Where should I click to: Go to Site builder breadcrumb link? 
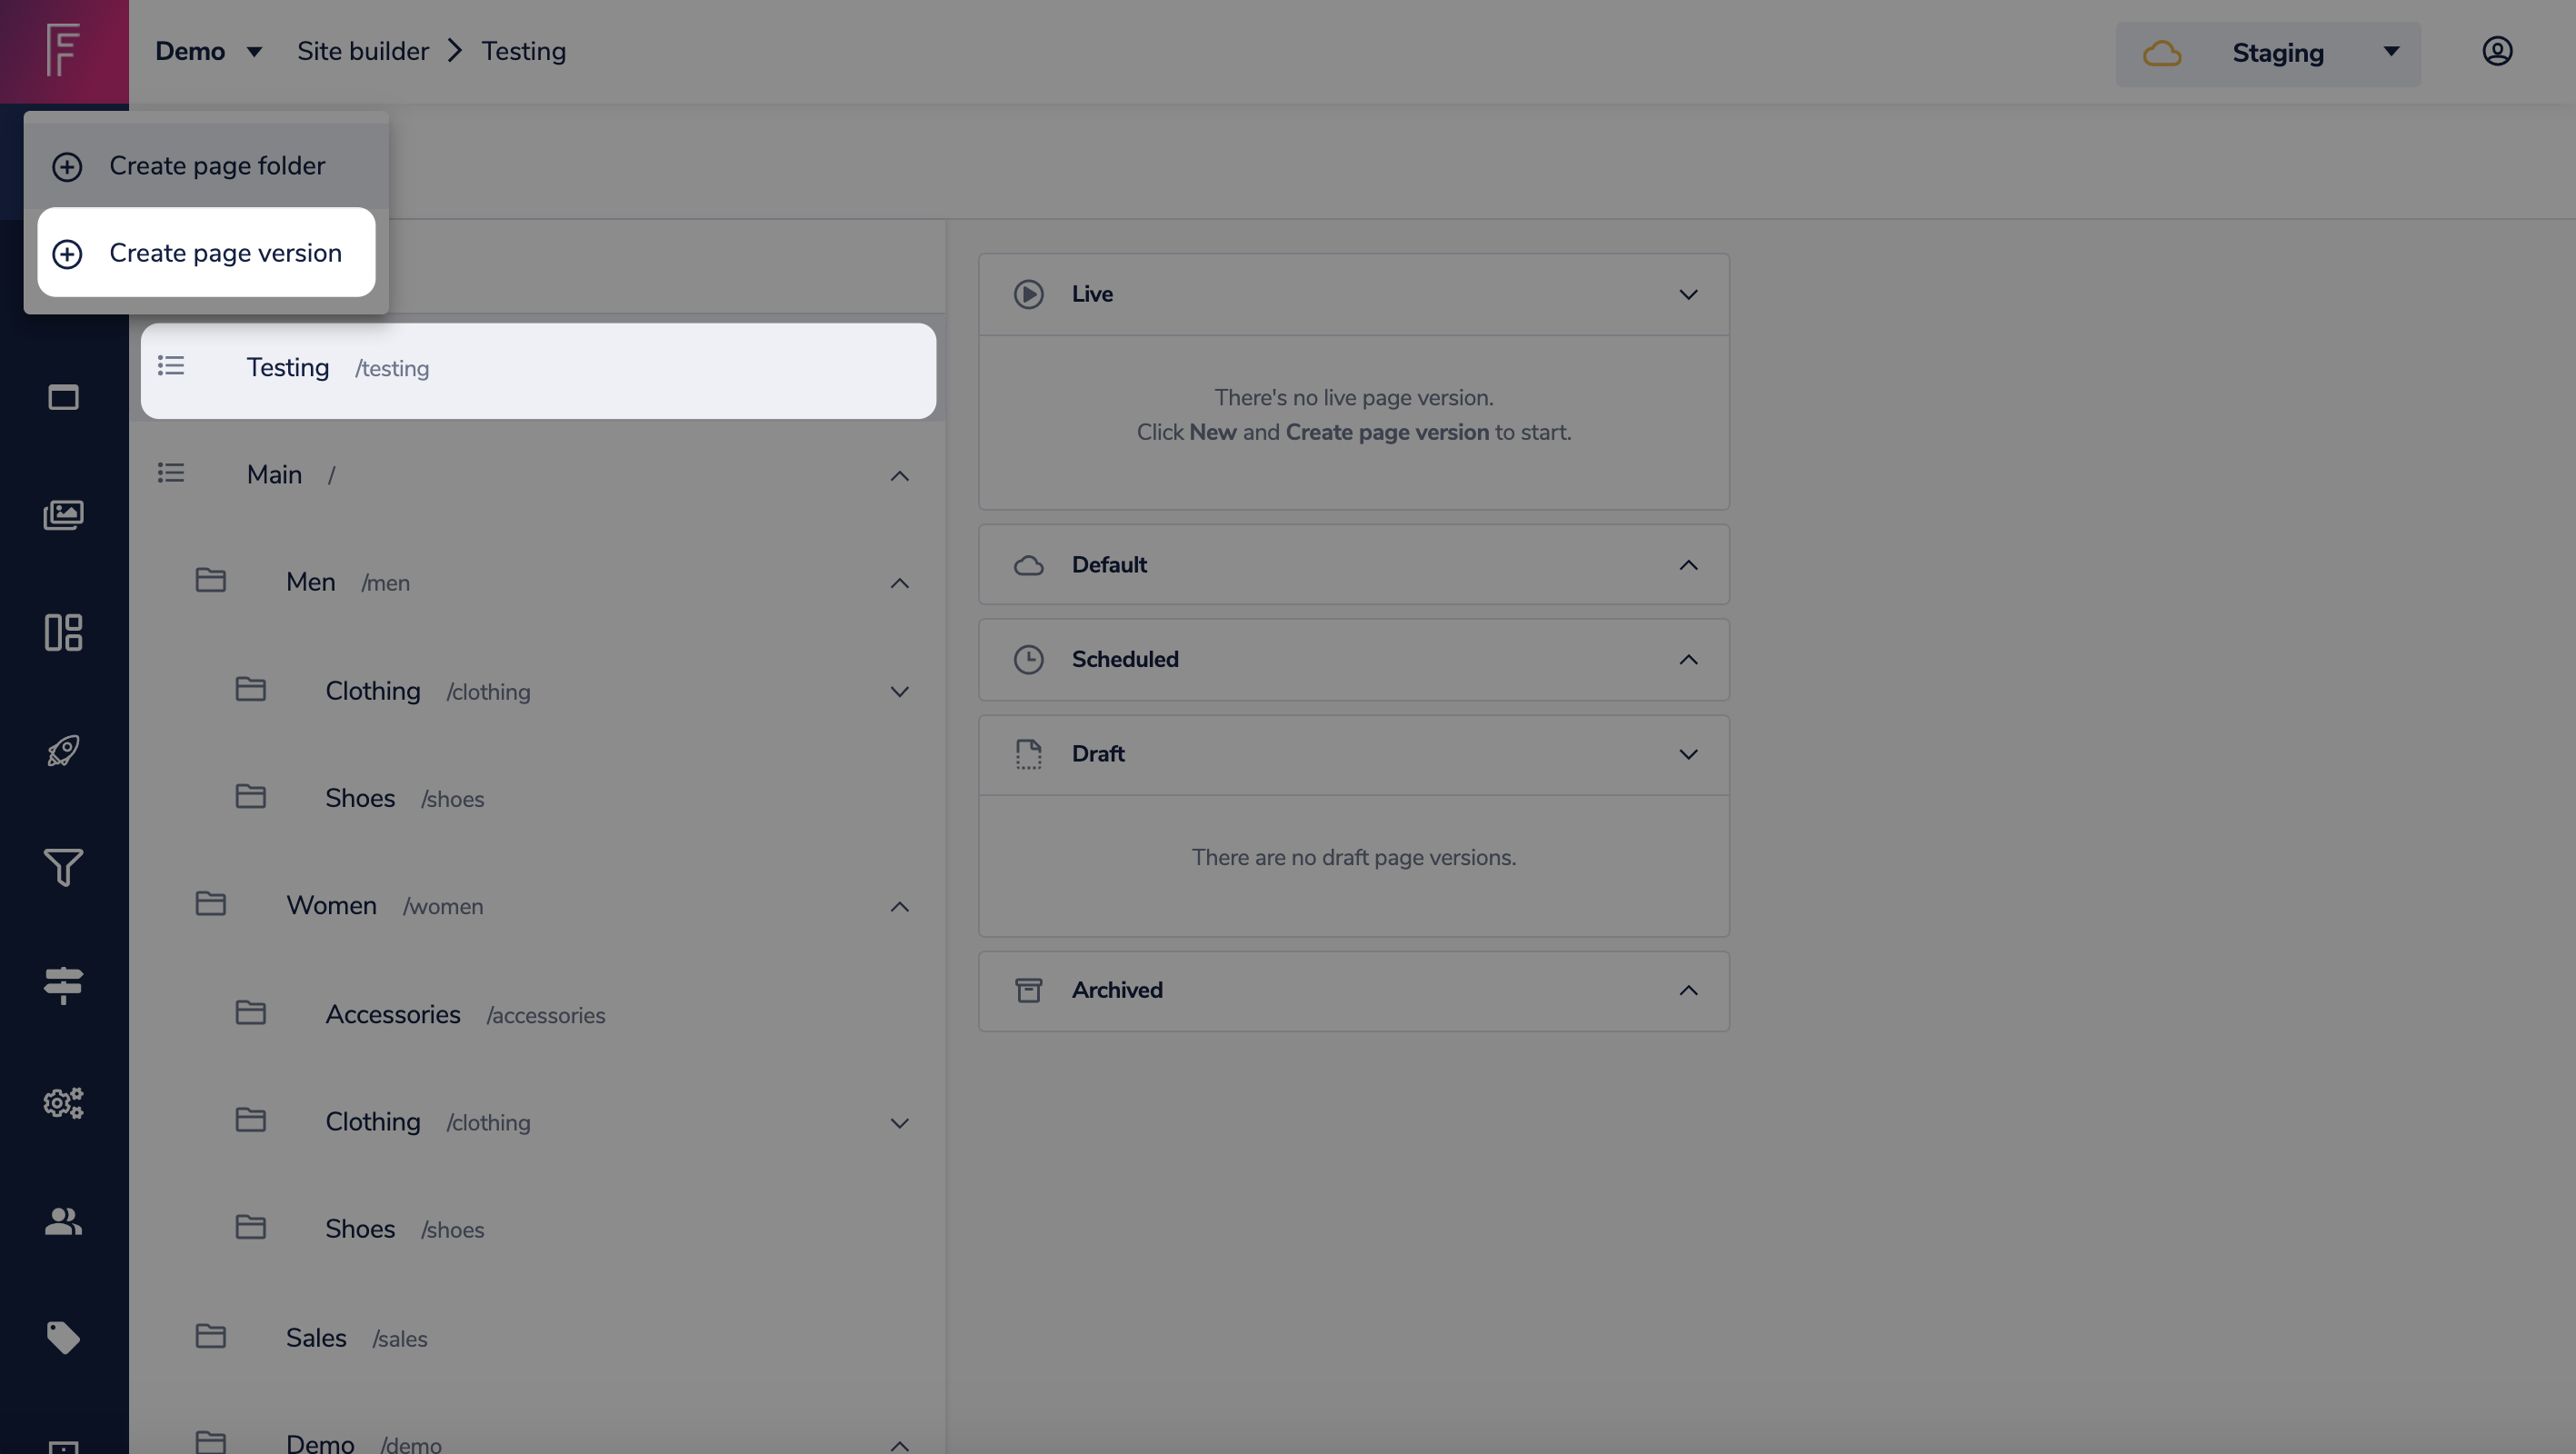362,52
